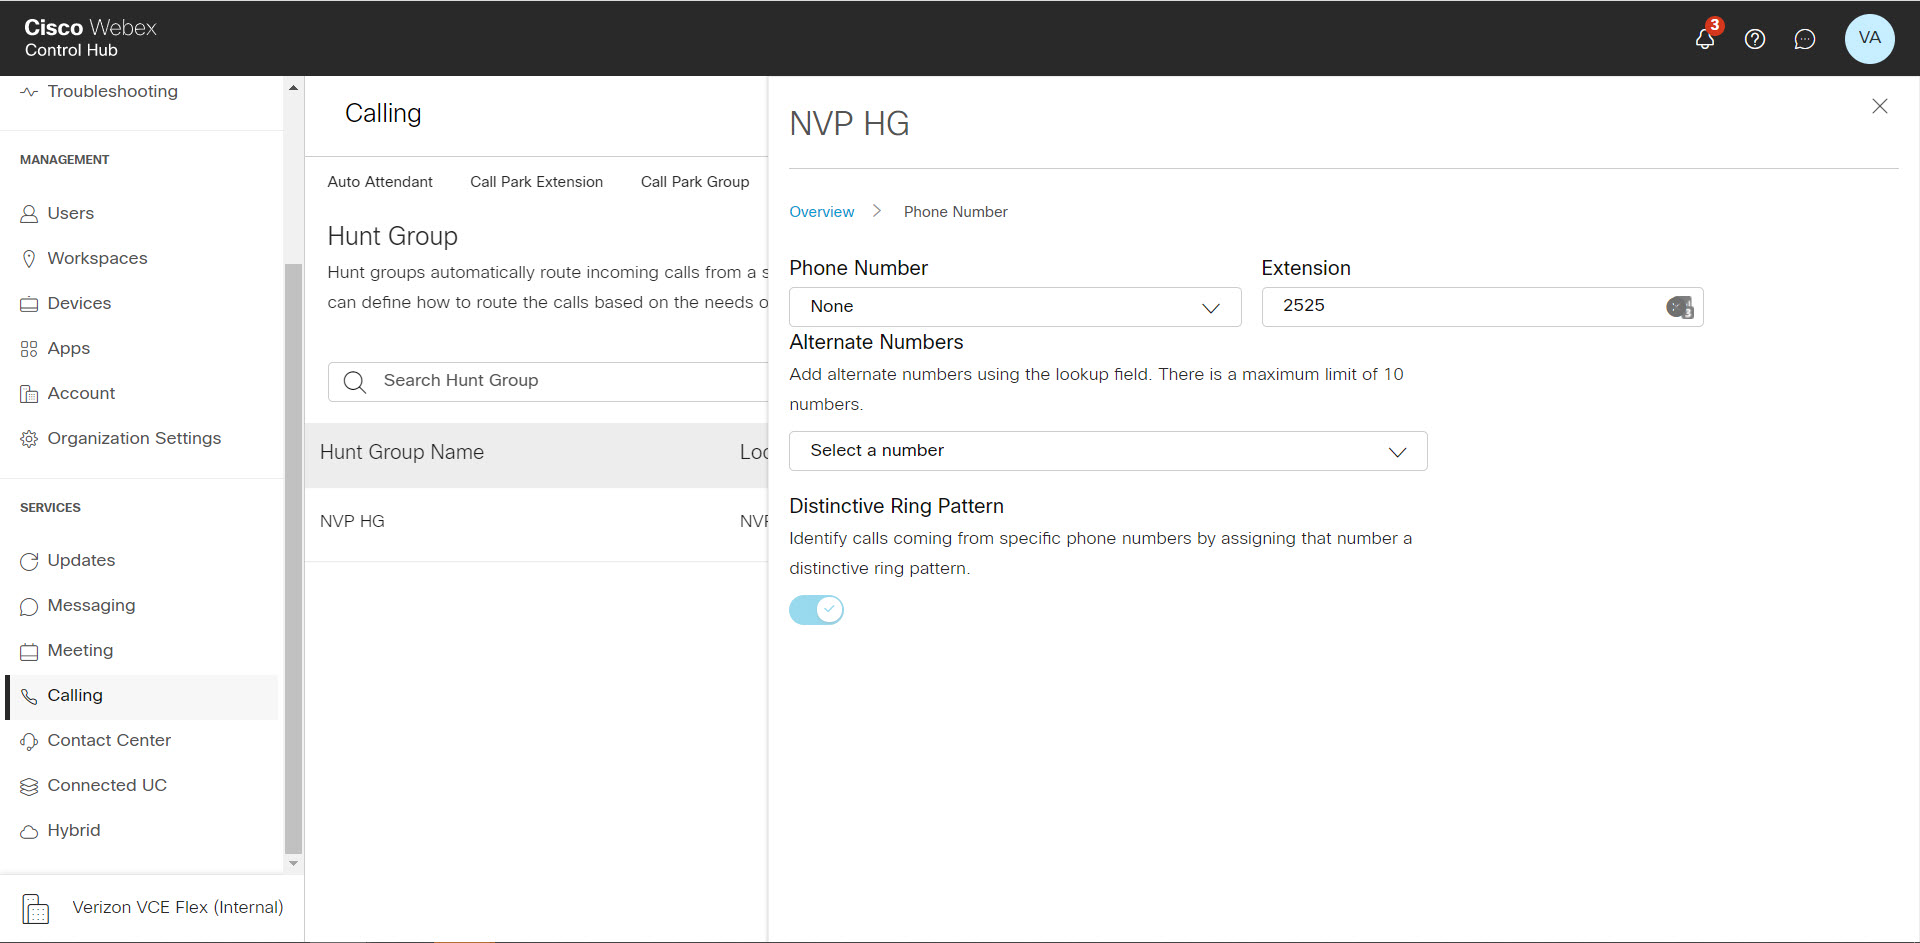Select the NVP HG hunt group

(x=352, y=520)
